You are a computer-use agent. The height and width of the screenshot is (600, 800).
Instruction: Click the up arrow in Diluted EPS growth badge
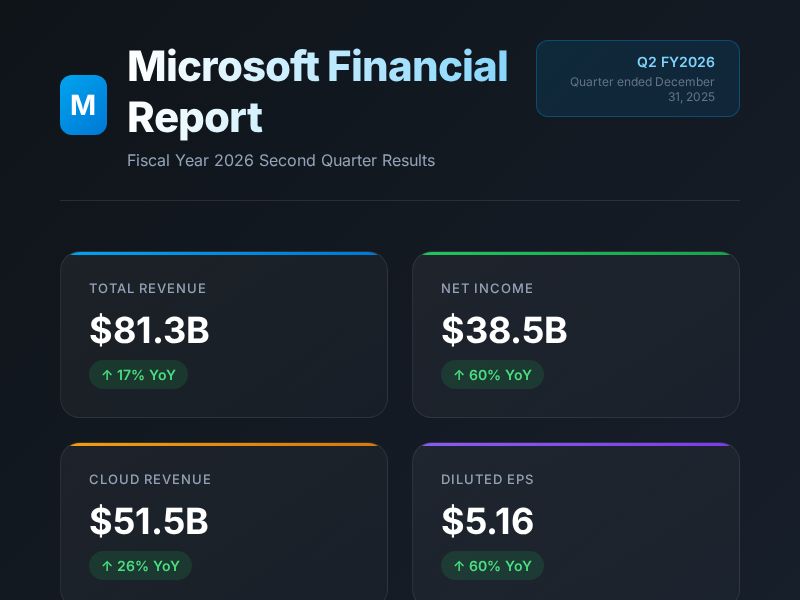(x=458, y=566)
